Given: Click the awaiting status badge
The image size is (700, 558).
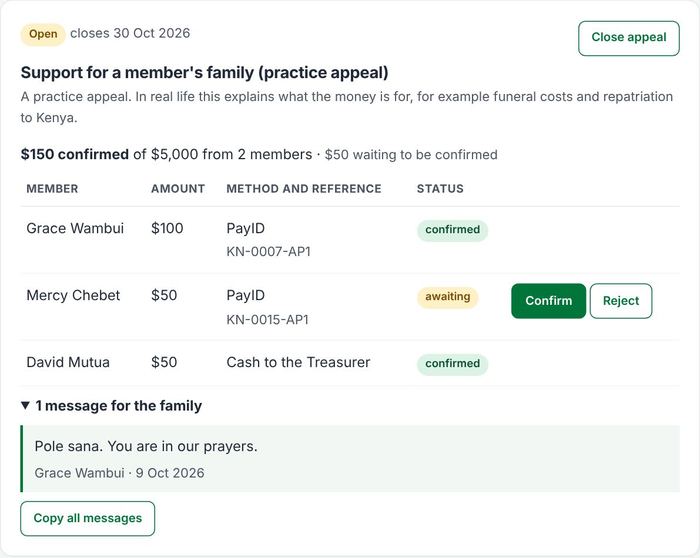Looking at the screenshot, I should [x=447, y=297].
